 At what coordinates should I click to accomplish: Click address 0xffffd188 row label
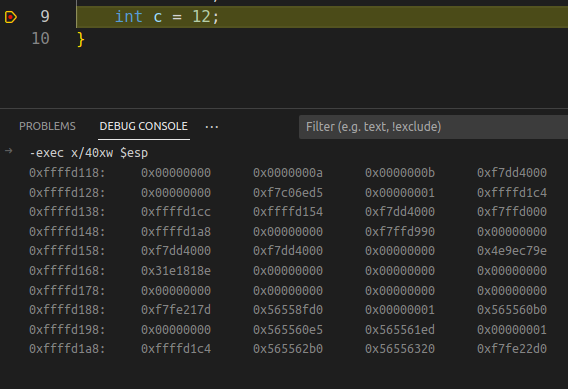(67, 310)
